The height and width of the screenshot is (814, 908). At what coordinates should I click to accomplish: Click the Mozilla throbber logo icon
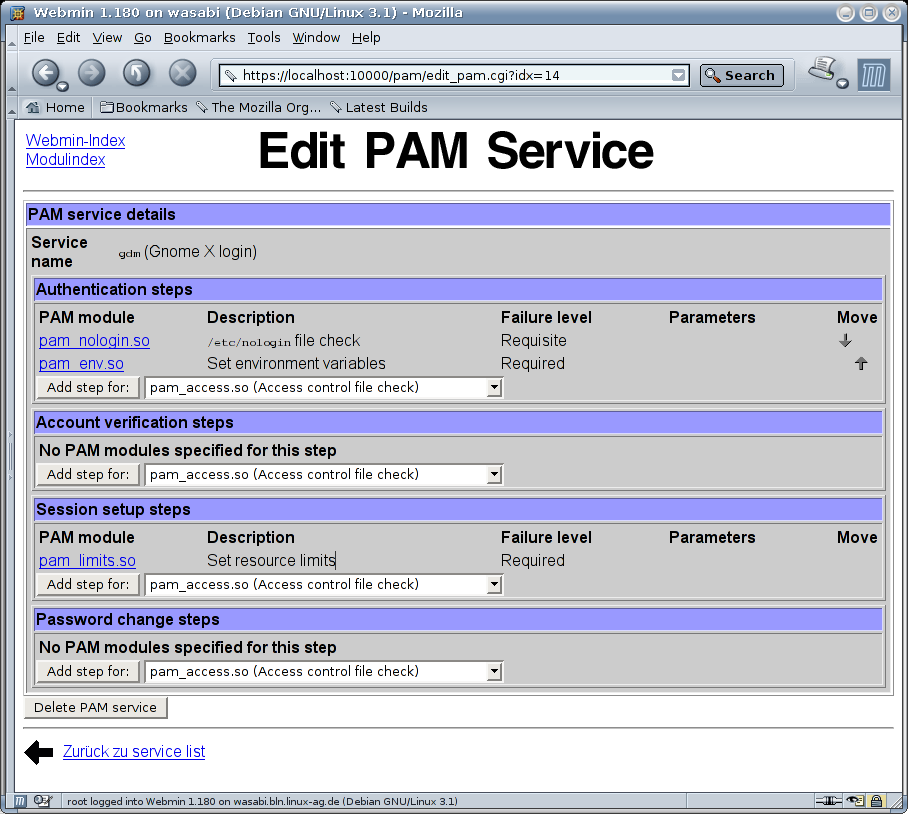tap(874, 75)
